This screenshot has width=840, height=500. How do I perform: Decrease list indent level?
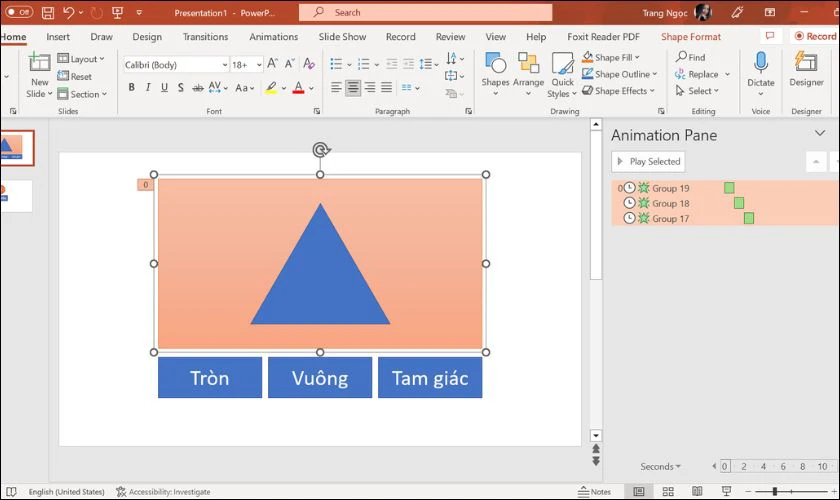pos(392,64)
